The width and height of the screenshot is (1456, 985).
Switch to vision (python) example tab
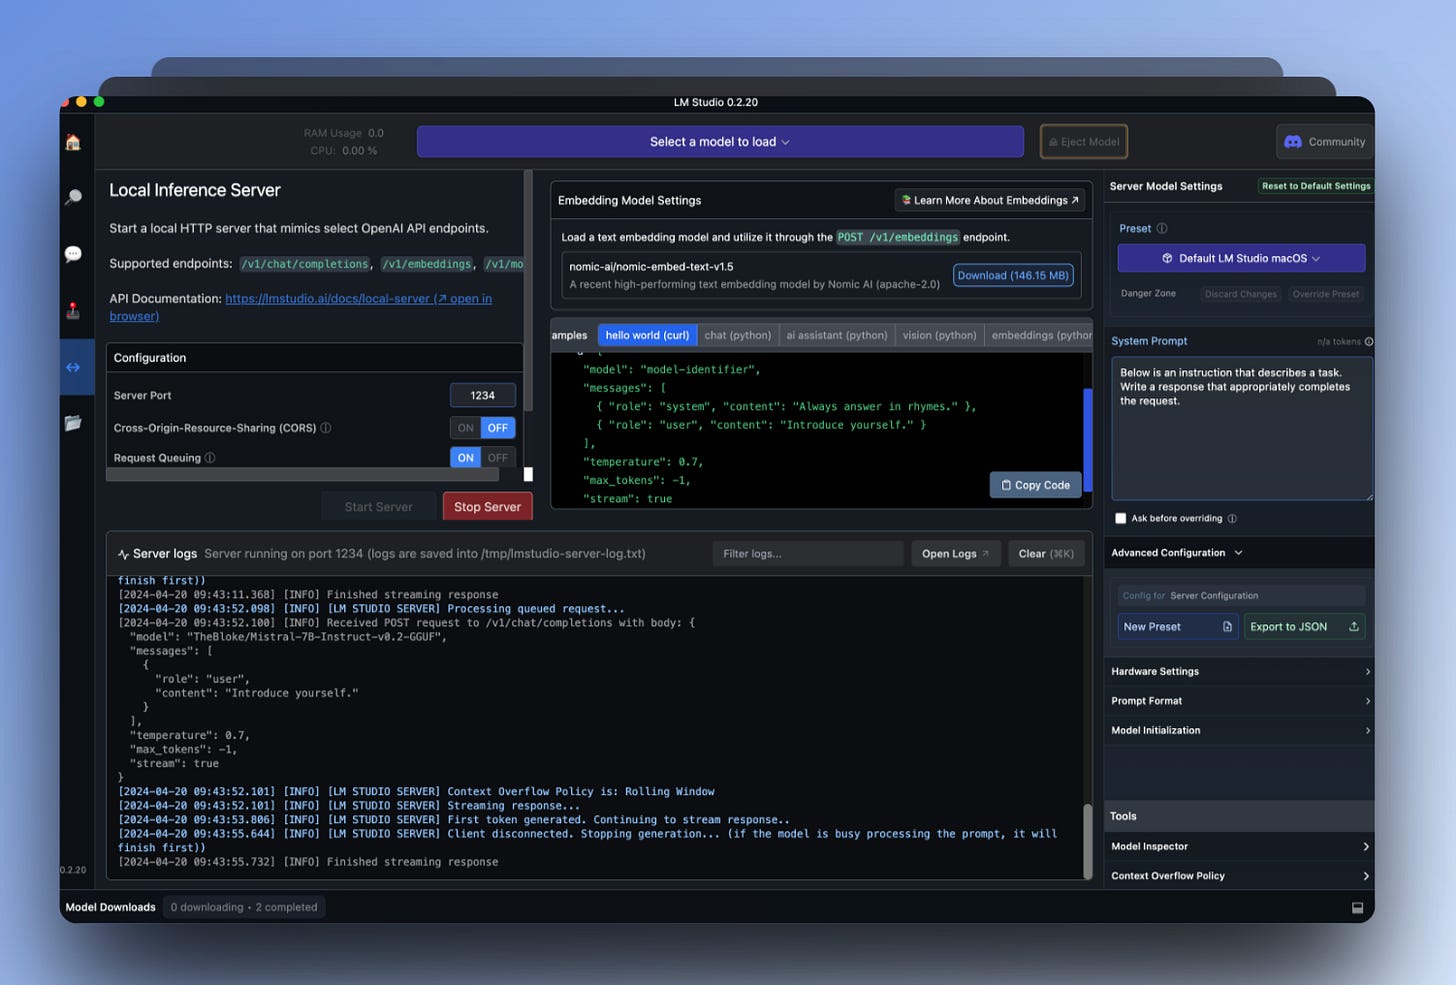click(x=939, y=335)
